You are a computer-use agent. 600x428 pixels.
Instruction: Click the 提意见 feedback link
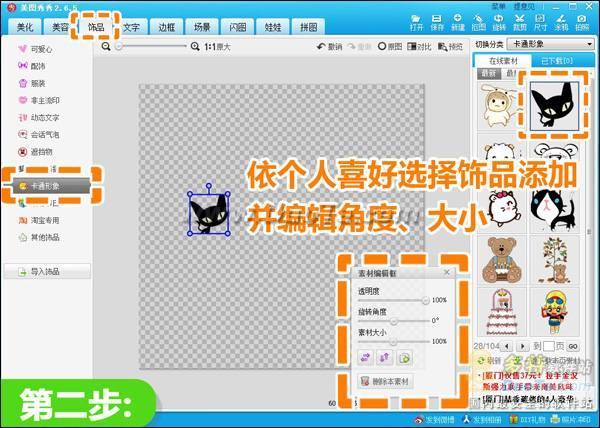coord(524,7)
